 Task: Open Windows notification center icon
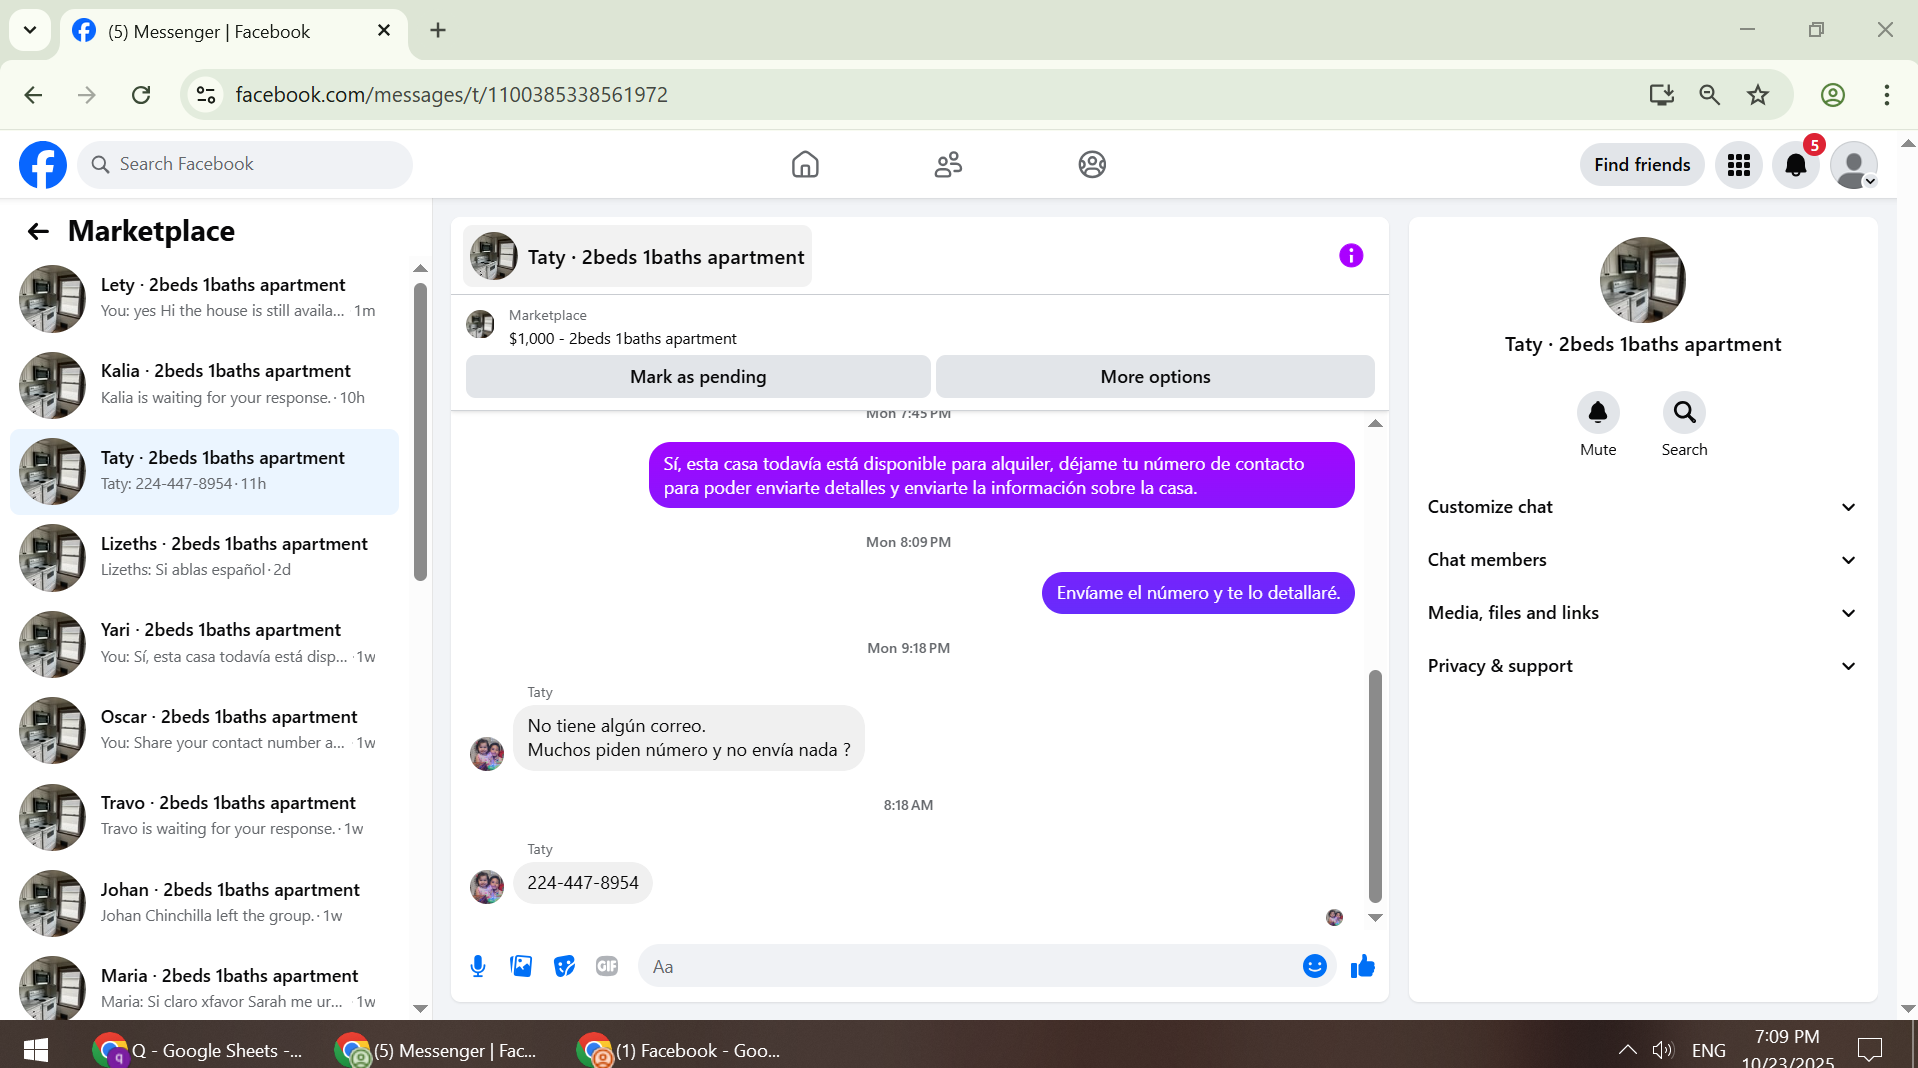tap(1869, 1050)
